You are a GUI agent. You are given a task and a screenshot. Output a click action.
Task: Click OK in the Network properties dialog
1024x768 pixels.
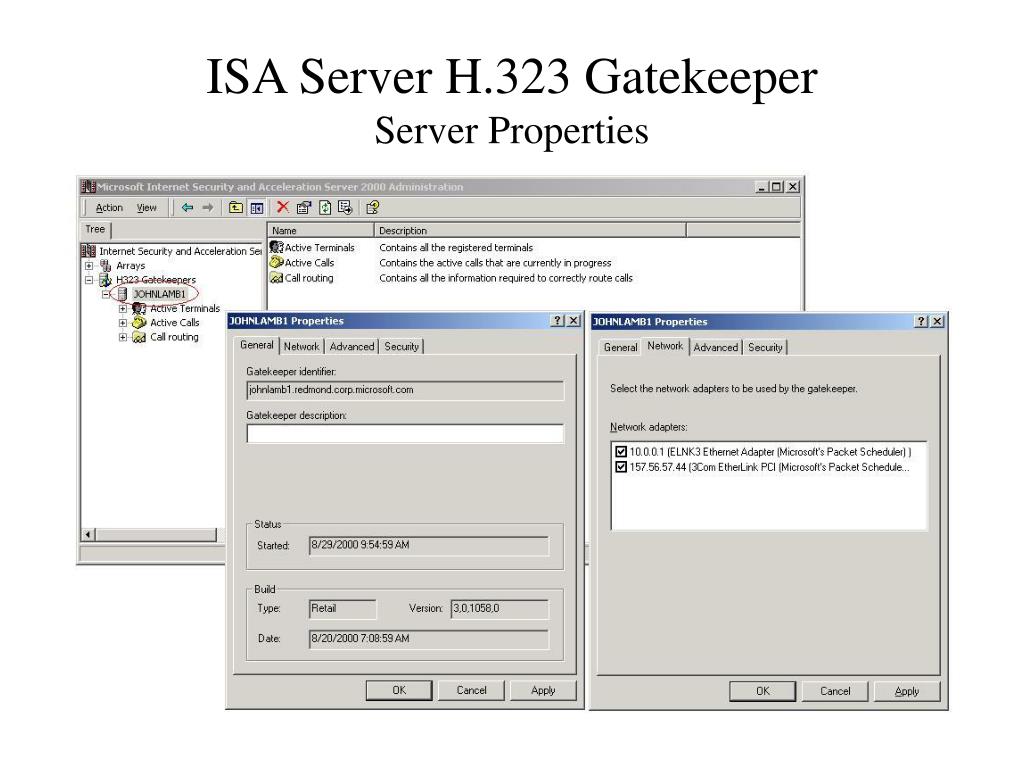tap(763, 691)
